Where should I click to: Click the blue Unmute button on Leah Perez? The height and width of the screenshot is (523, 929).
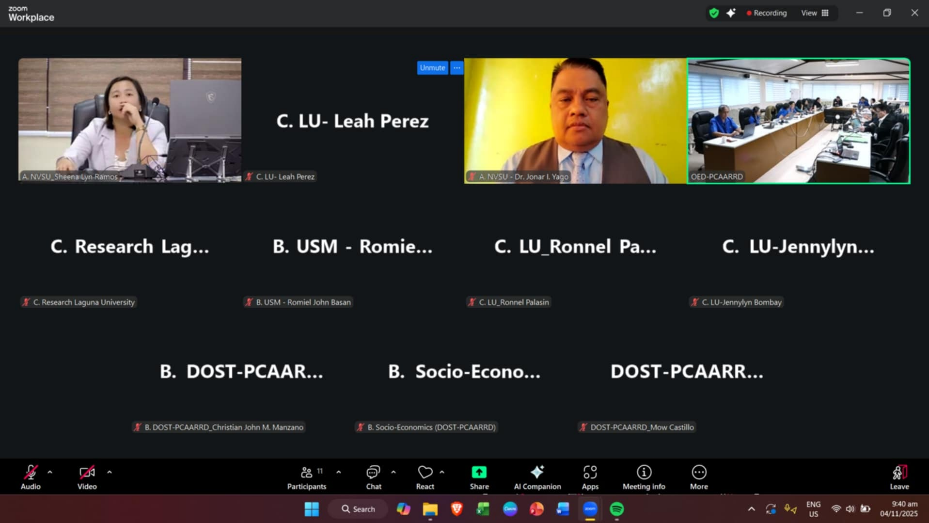[432, 68]
